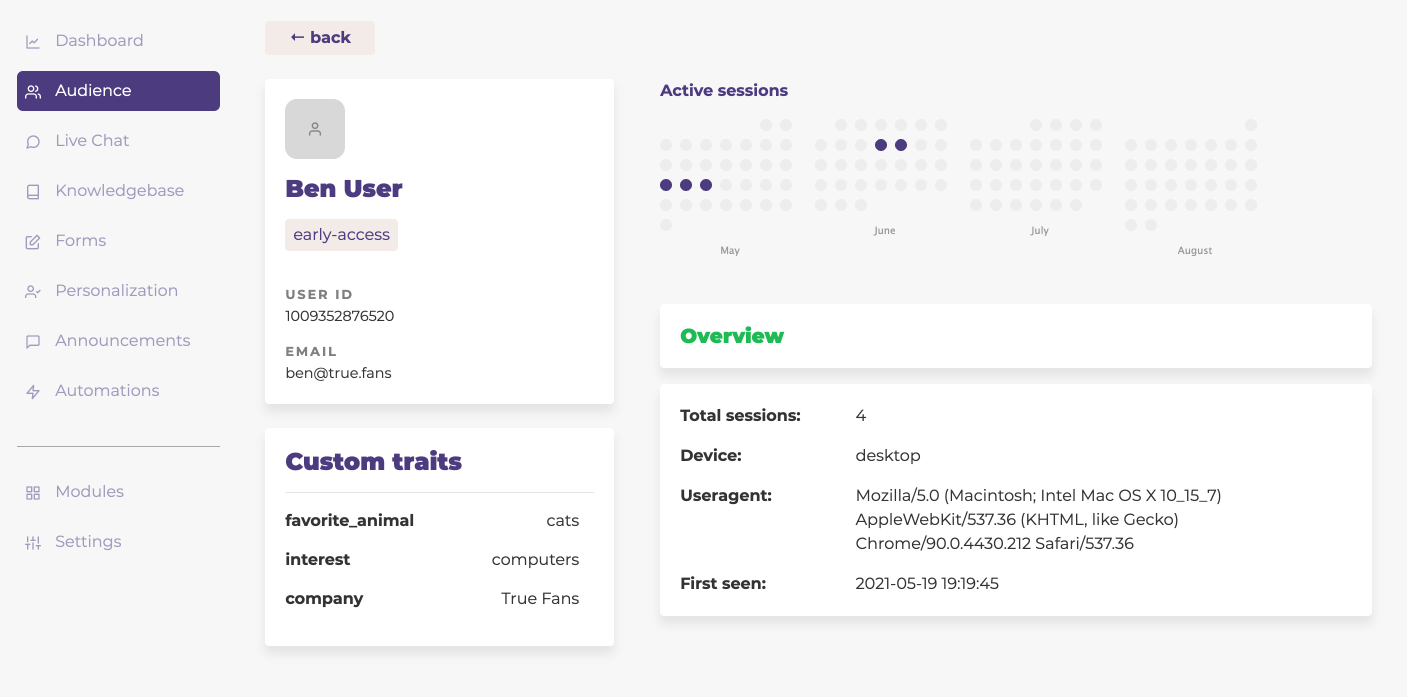This screenshot has width=1407, height=697.
Task: Navigate to Automations
Action: [x=107, y=391]
